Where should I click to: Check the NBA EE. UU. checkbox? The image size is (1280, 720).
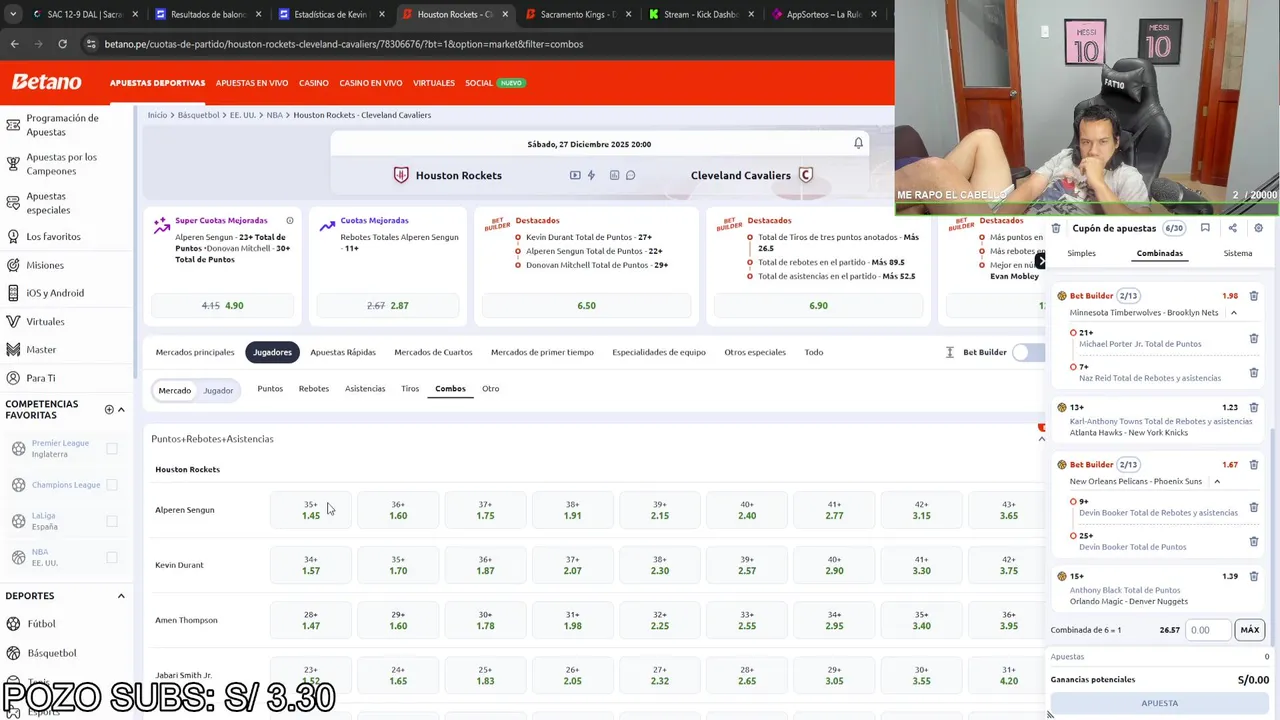pos(112,557)
